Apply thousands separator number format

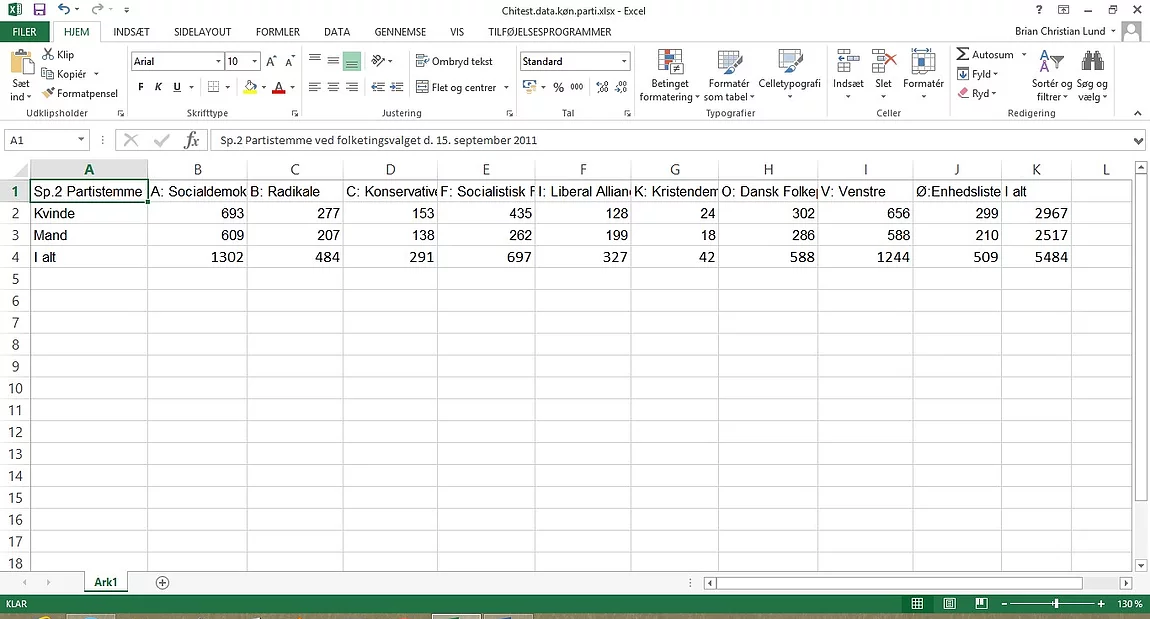pos(577,87)
